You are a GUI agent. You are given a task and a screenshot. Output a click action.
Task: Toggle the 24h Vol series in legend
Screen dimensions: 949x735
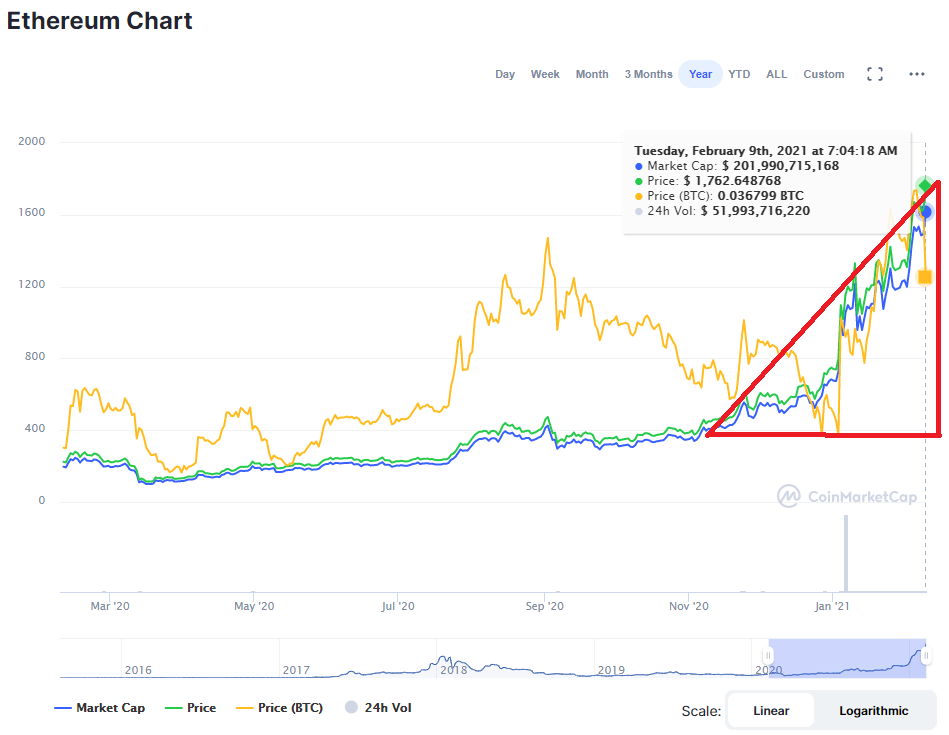pos(378,708)
